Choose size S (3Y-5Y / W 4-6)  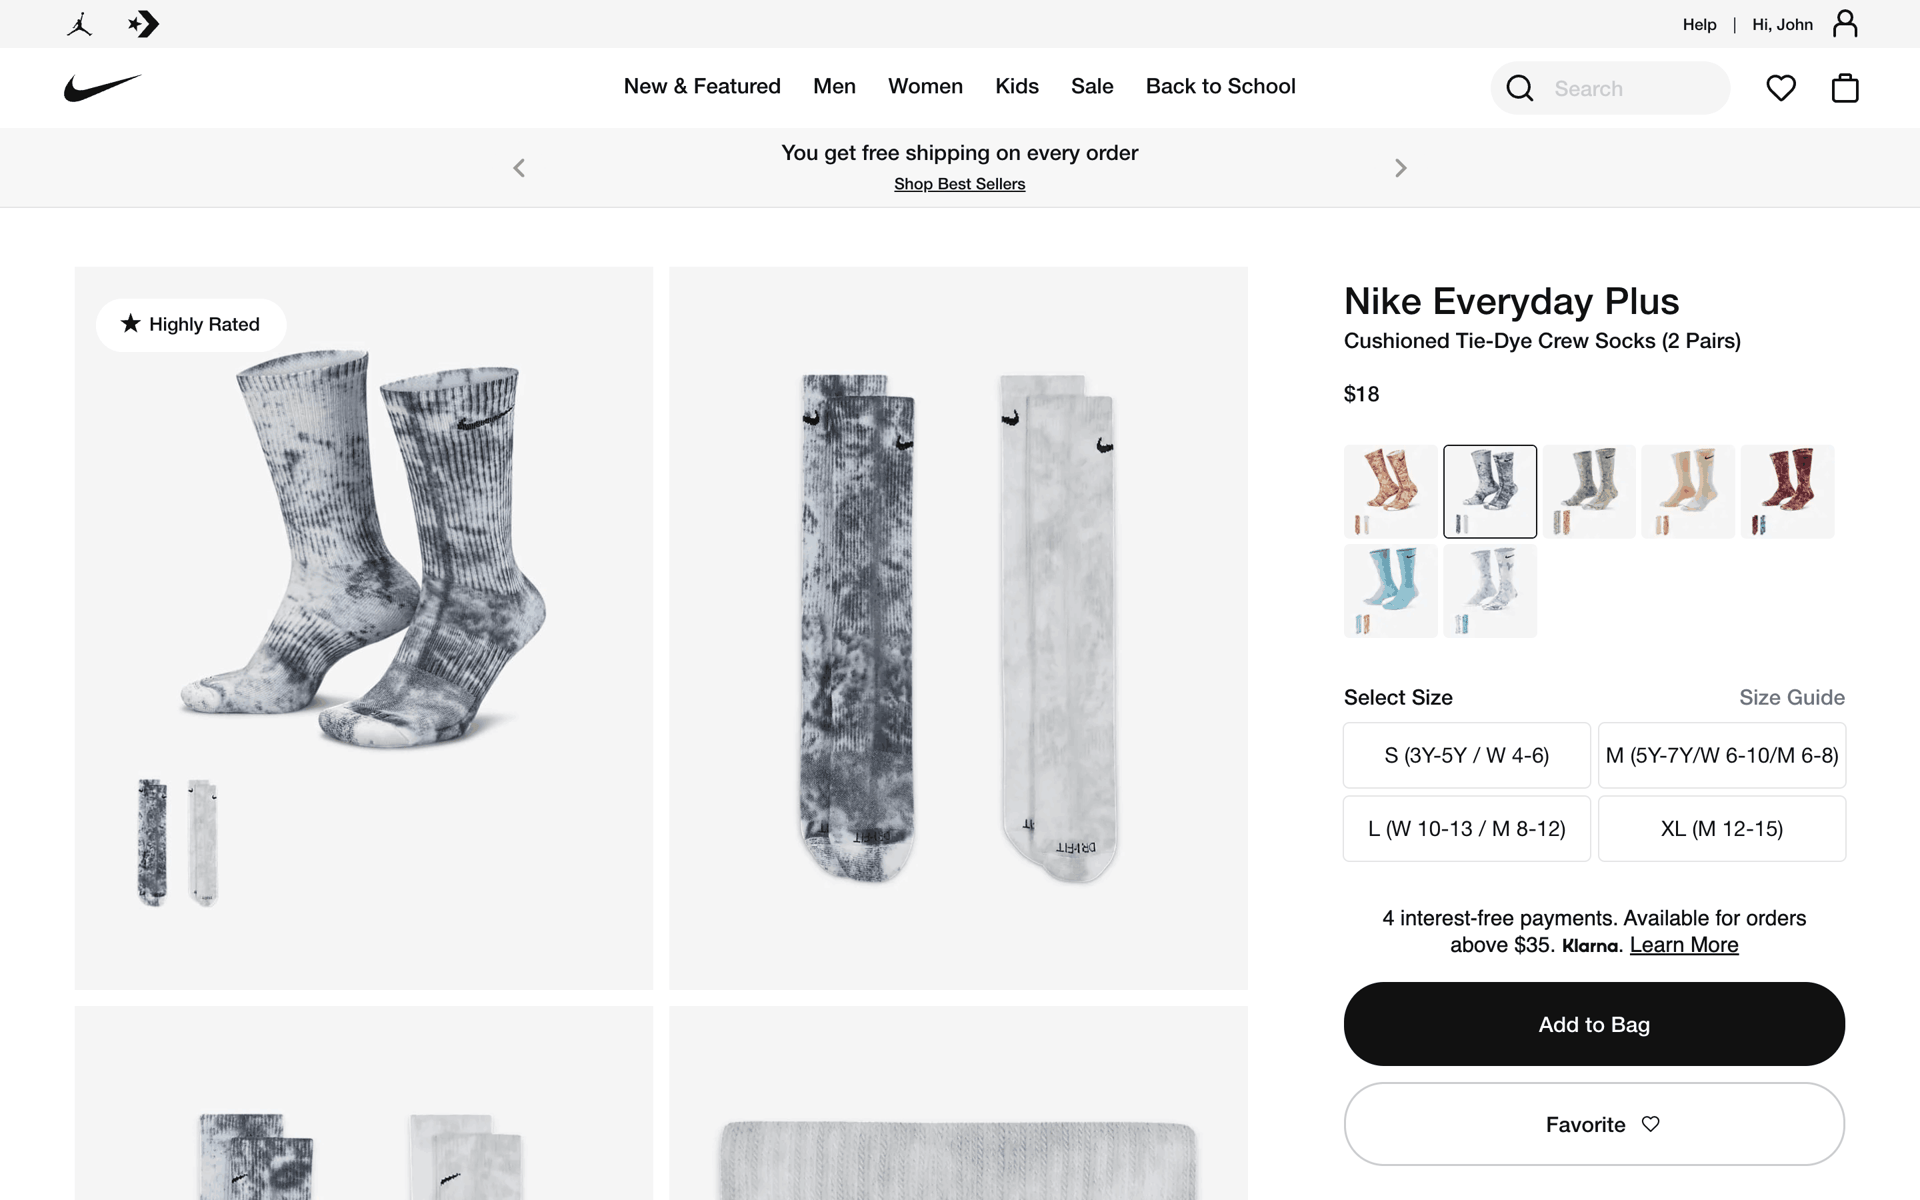click(1466, 755)
